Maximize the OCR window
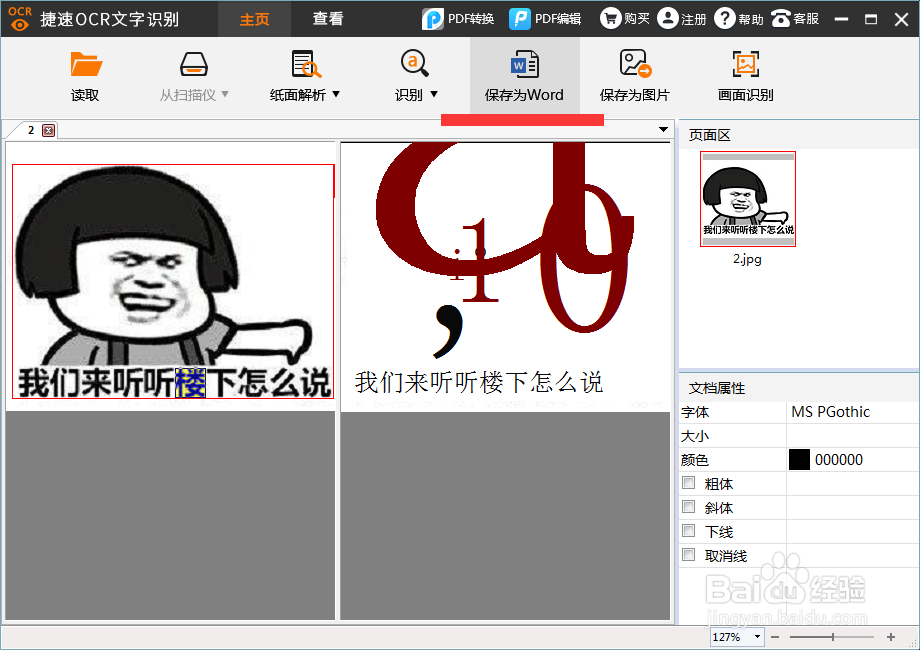Viewport: 920px width, 650px height. point(871,19)
